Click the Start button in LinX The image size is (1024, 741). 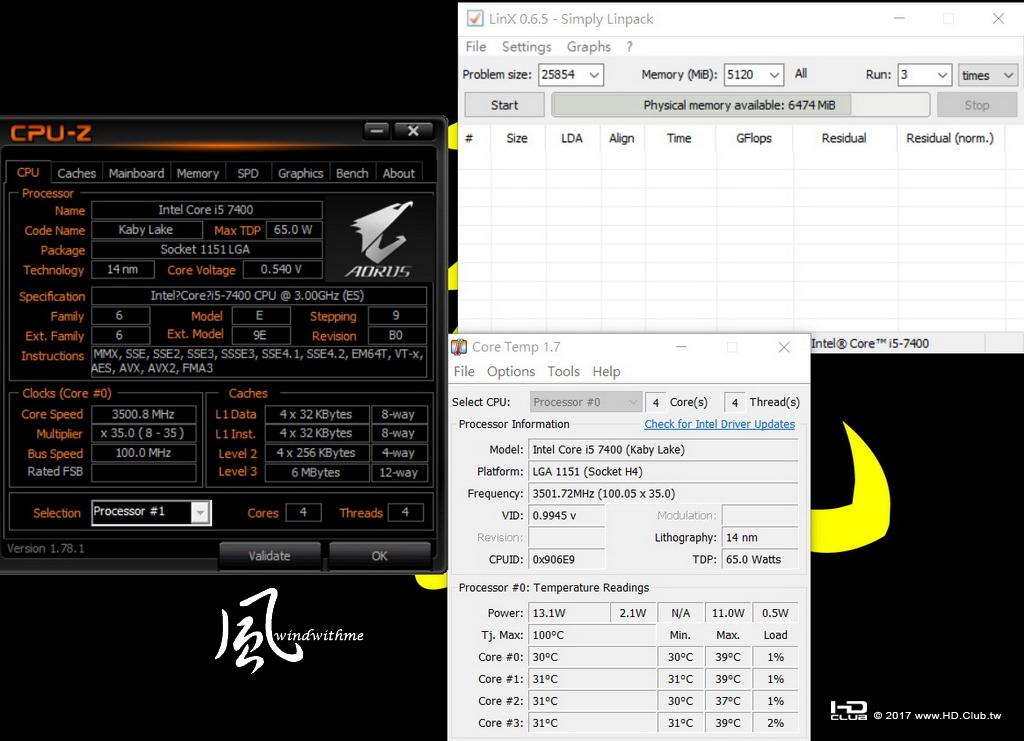pos(504,105)
